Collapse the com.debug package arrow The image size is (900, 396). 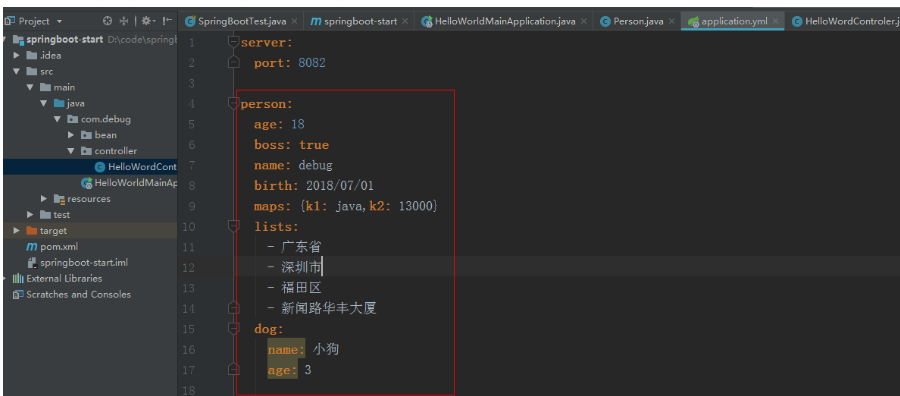57,119
